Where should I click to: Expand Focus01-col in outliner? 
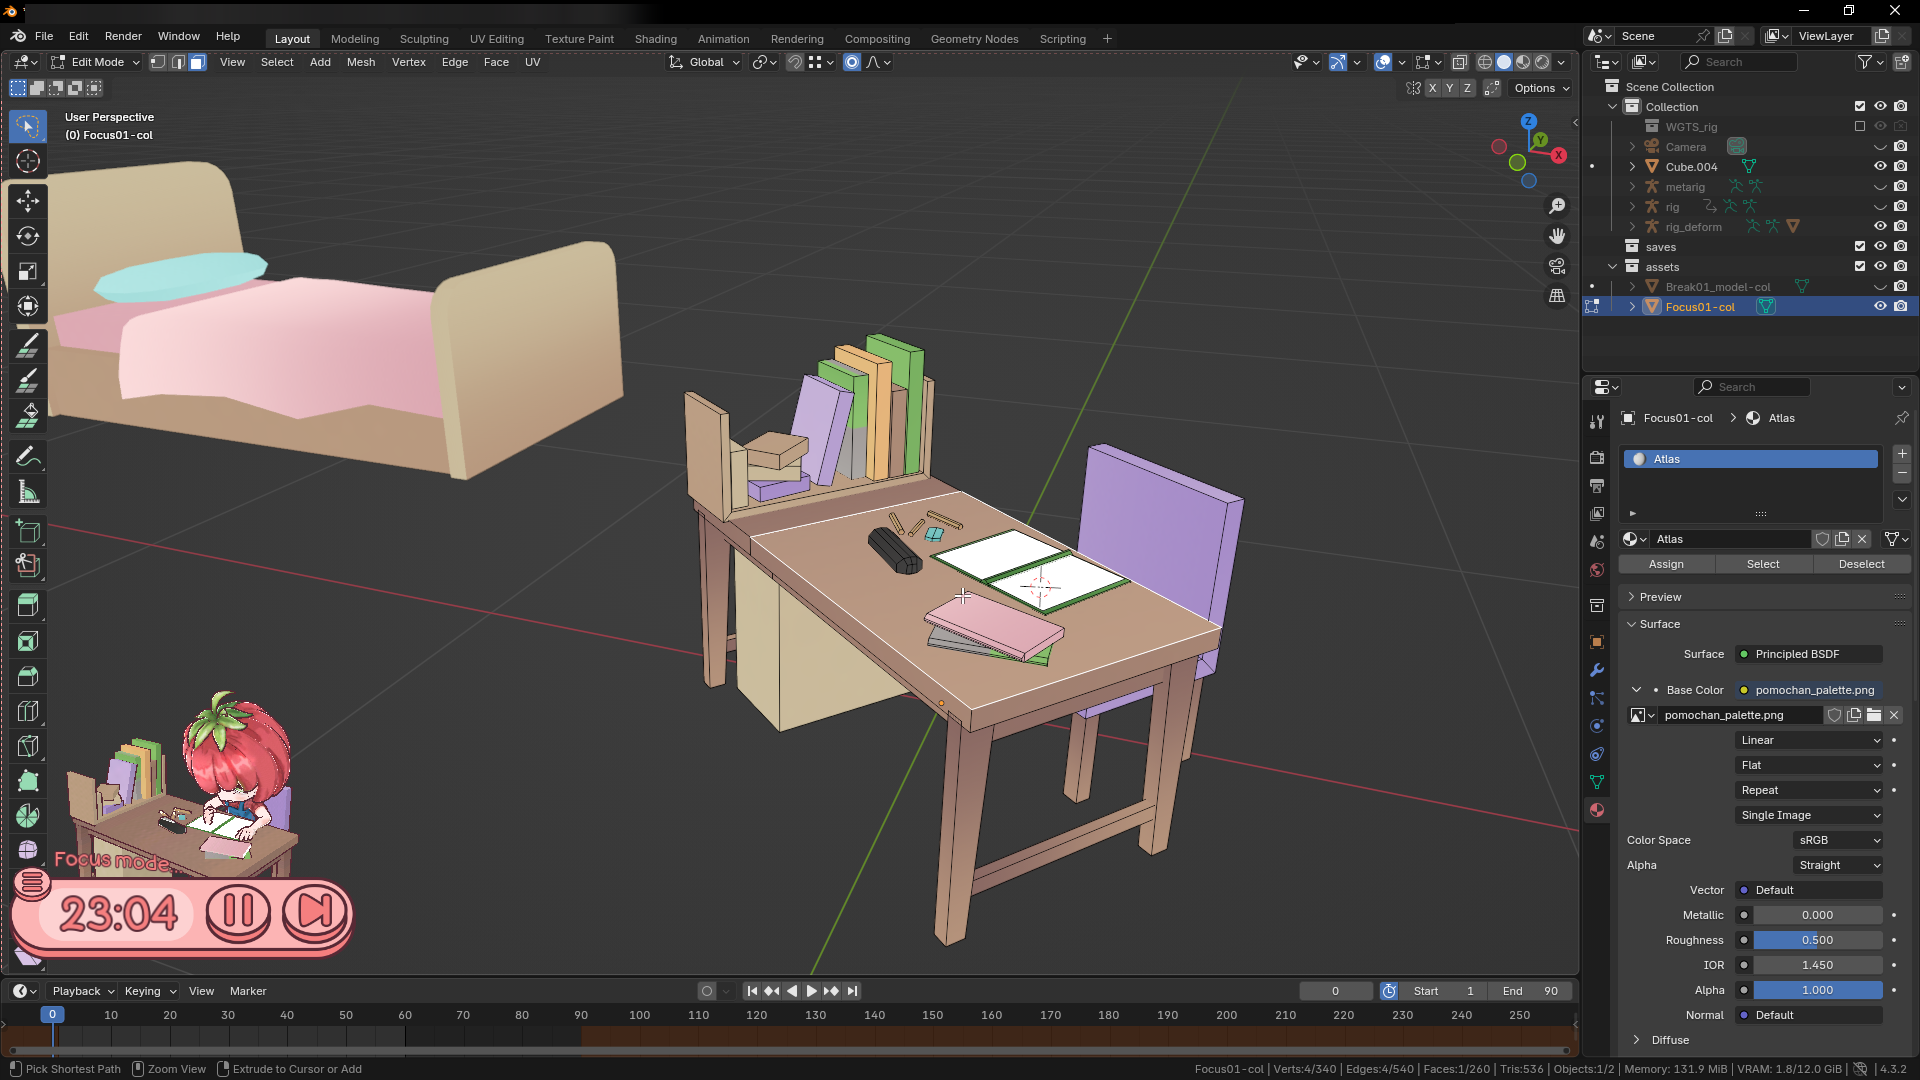pyautogui.click(x=1633, y=307)
